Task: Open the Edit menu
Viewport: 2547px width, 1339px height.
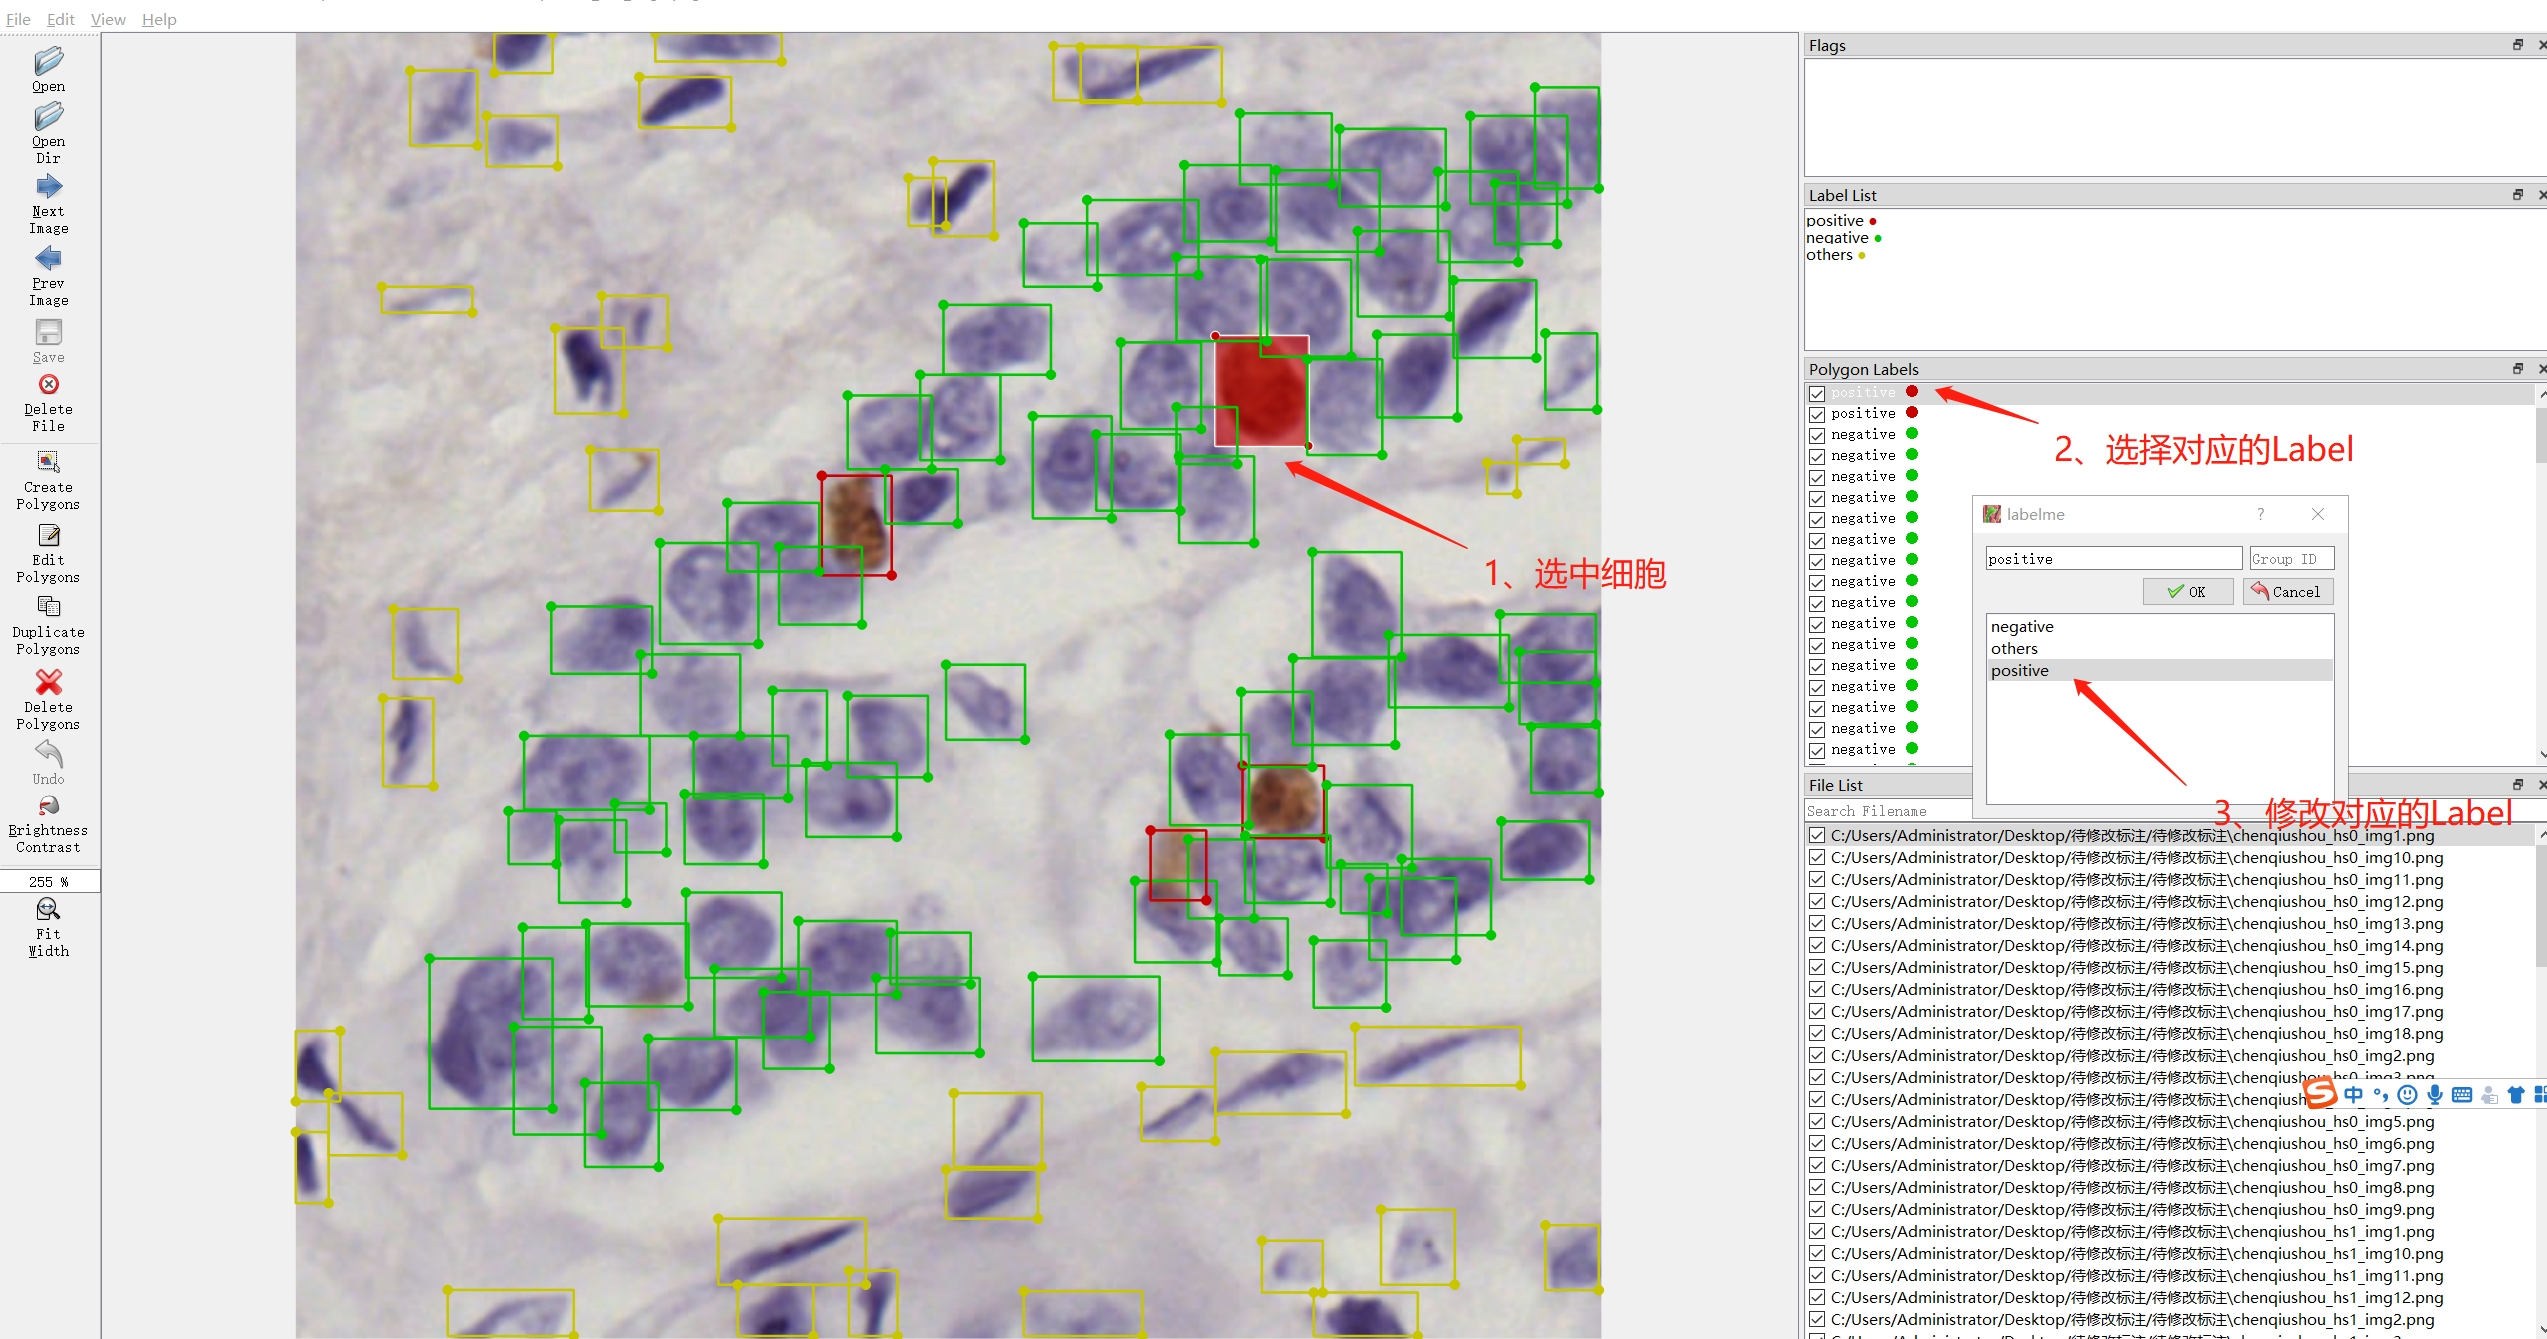Action: point(61,19)
